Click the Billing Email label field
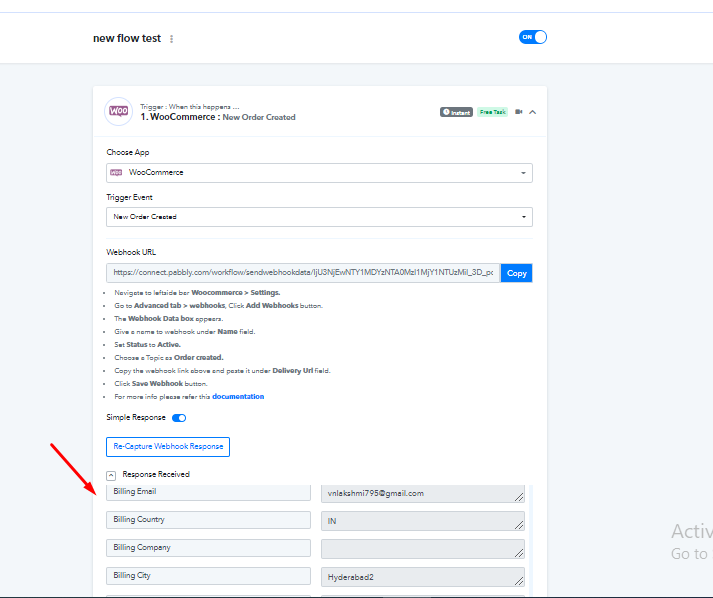Viewport: 713px width, 598px height. pyautogui.click(x=208, y=492)
